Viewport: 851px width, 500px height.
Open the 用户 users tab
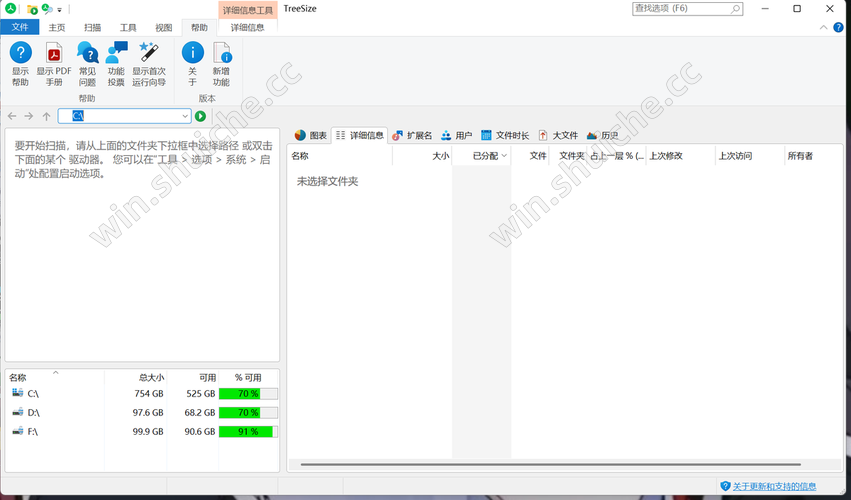point(456,135)
